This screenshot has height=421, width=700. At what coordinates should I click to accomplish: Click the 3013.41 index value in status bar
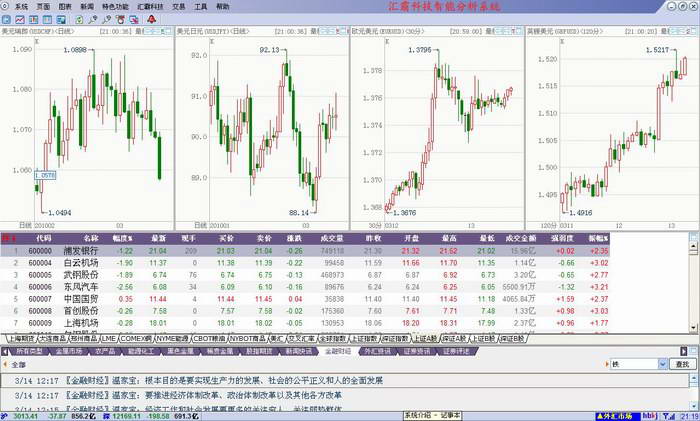coord(26,416)
